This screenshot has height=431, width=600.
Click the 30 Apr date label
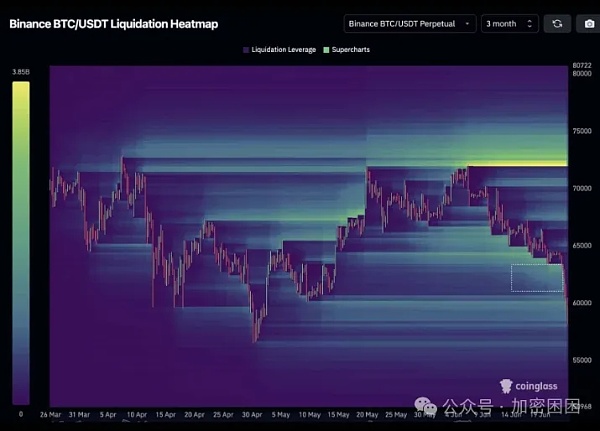point(252,415)
